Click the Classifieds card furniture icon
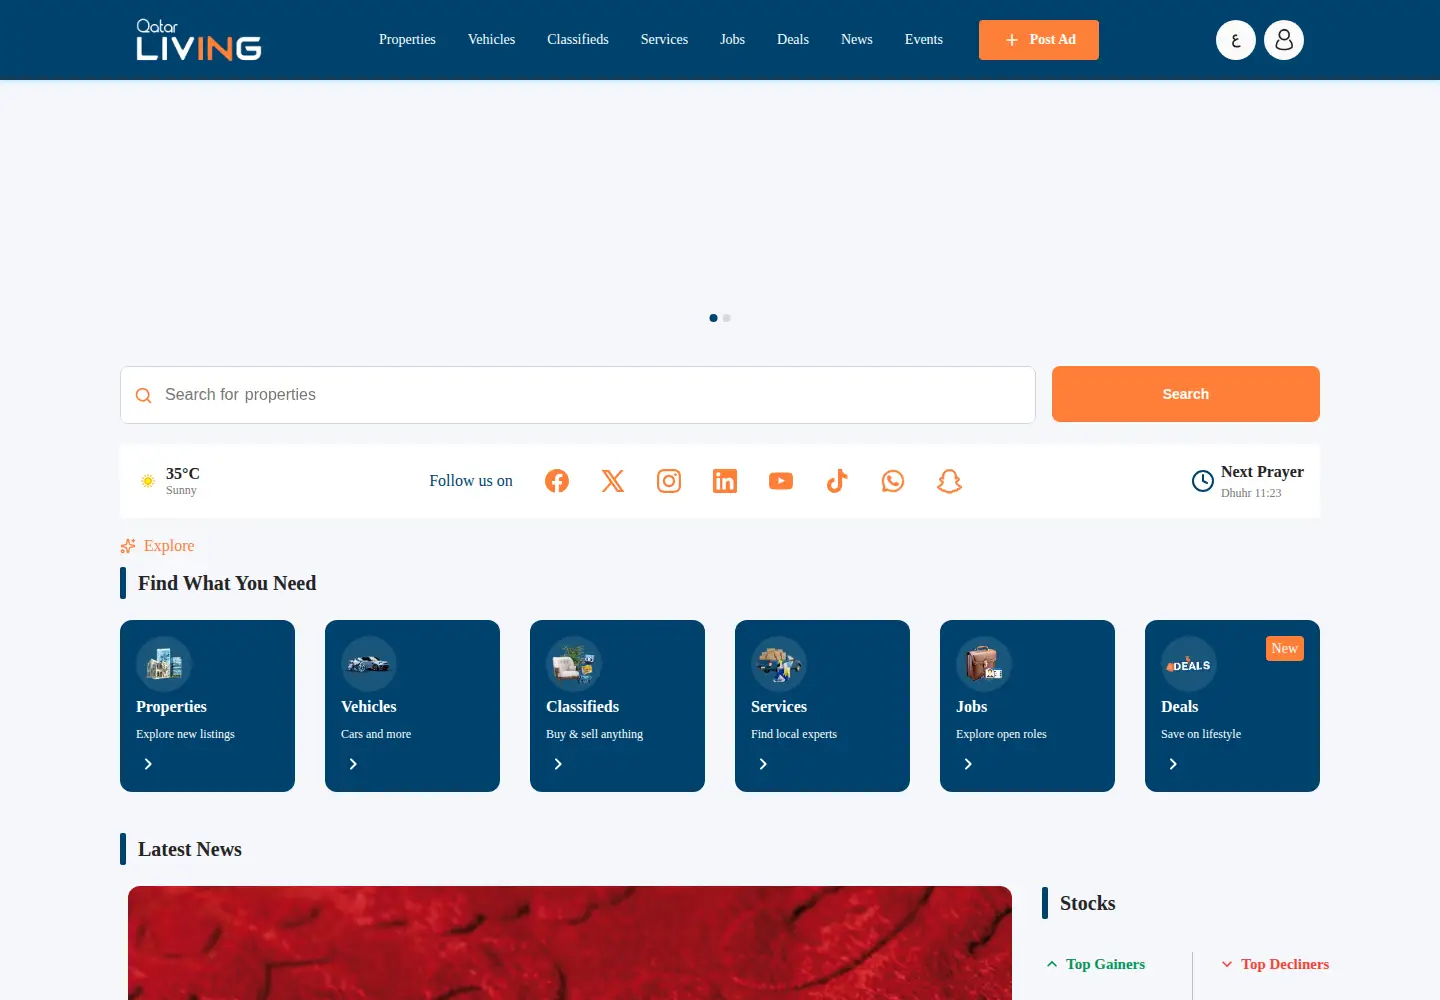 point(574,664)
